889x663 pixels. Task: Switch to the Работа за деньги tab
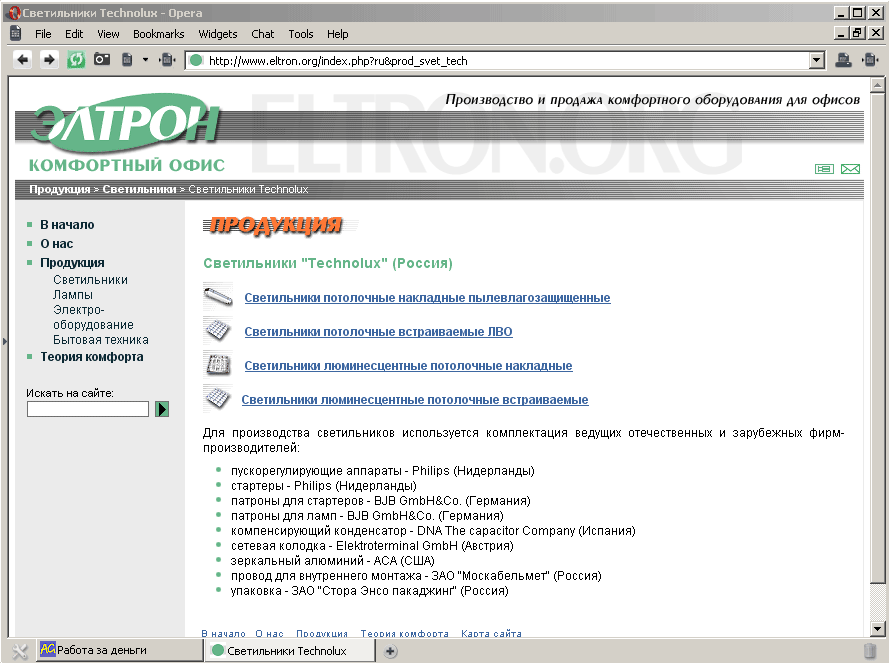(x=120, y=650)
